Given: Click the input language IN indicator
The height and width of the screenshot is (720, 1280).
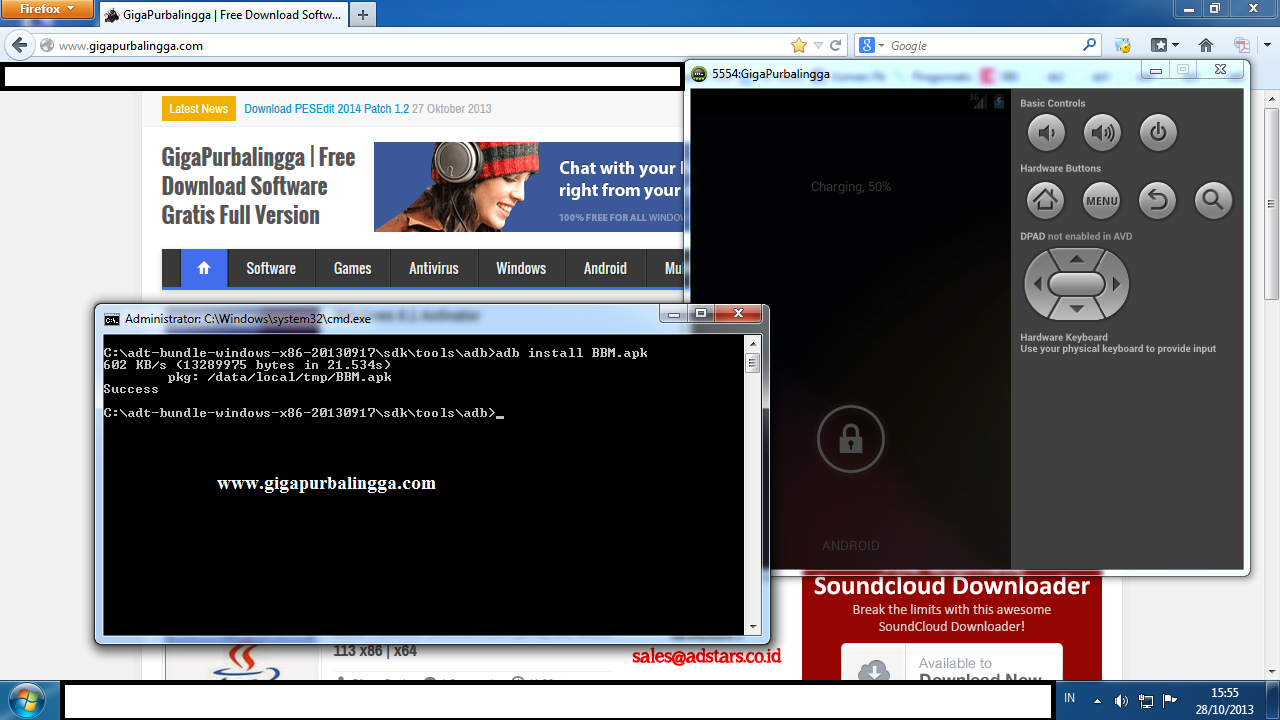Looking at the screenshot, I should 1070,698.
